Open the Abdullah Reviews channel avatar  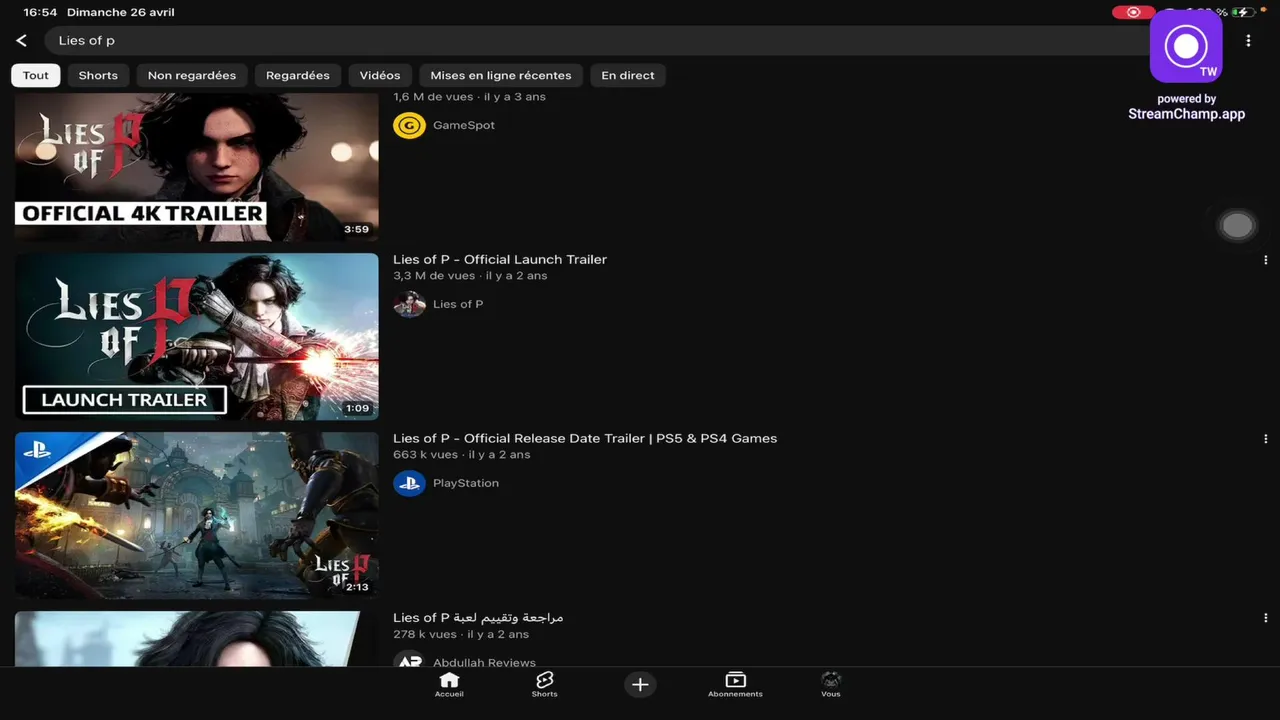point(409,659)
